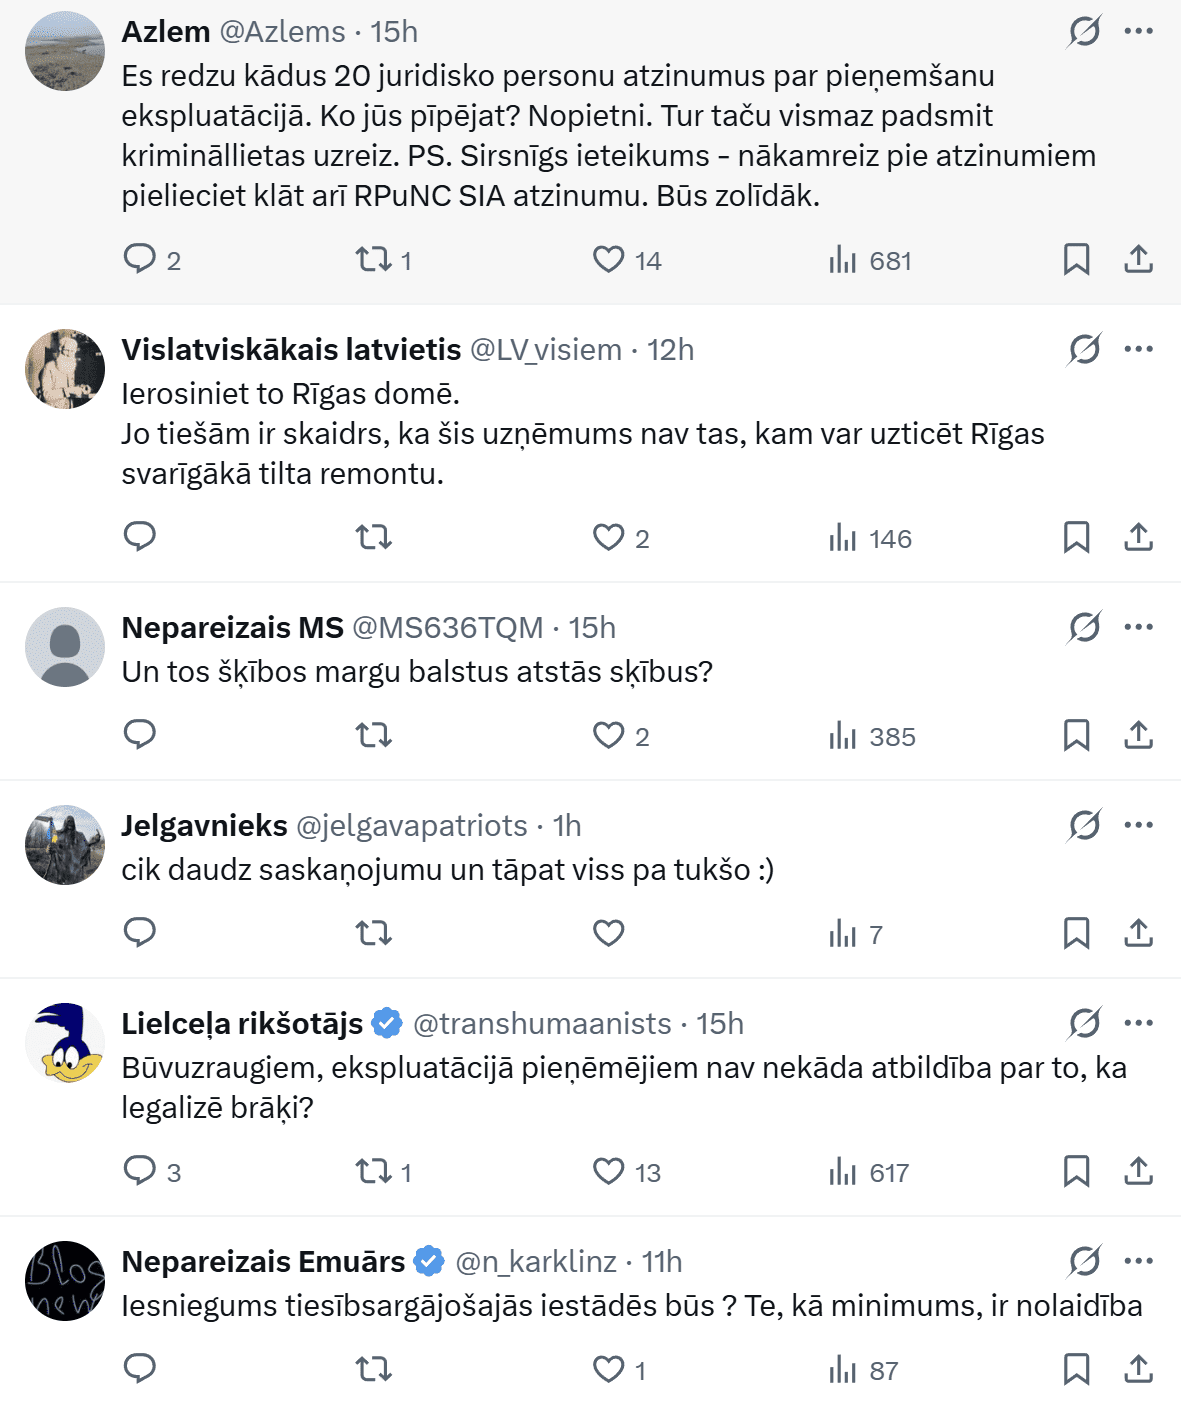Repost the tweet by Nepareizais MS
1181x1404 pixels.
click(x=374, y=736)
